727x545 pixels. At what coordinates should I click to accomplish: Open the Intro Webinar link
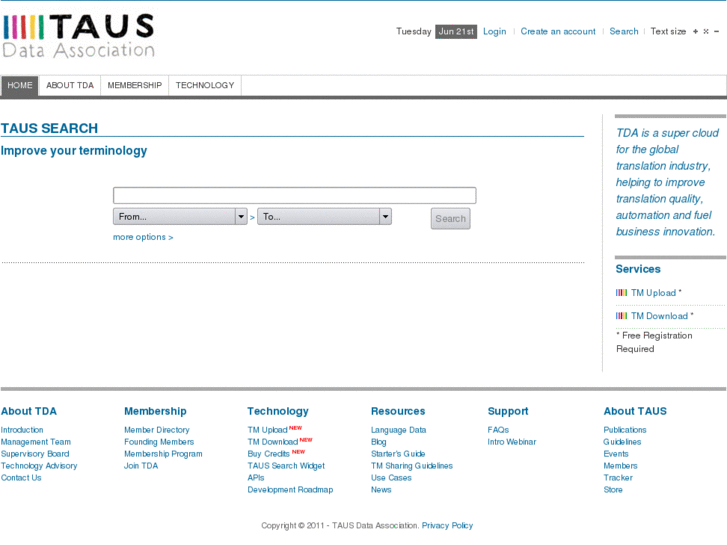coord(511,442)
